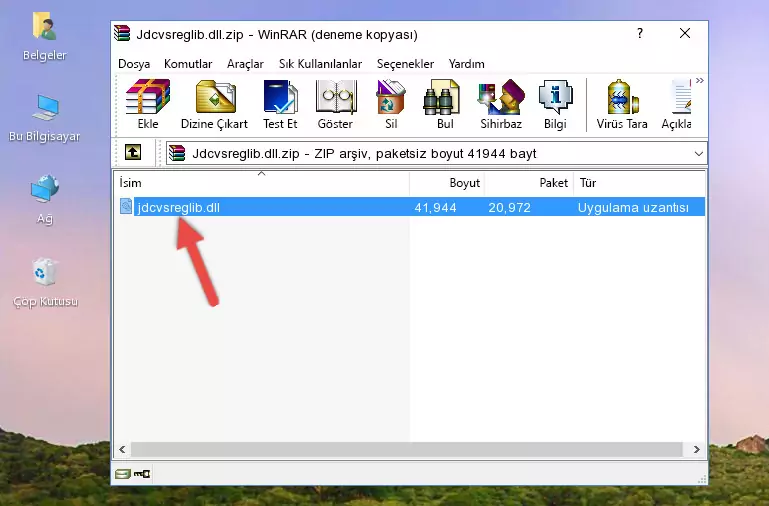Open the Yardım menu
769x506 pixels.
[466, 64]
